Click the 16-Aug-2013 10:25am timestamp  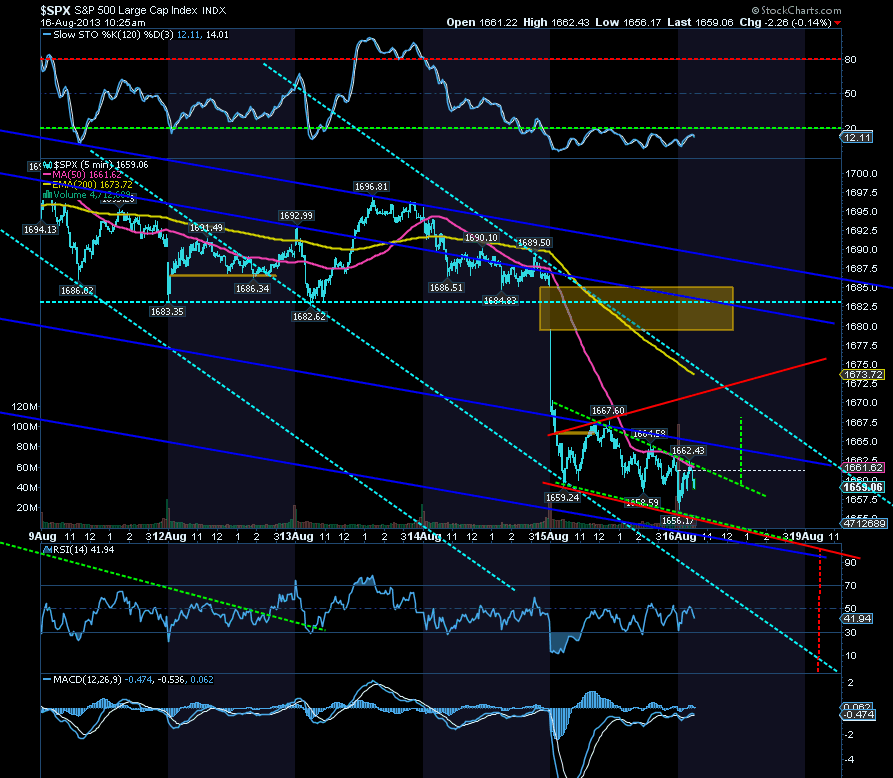pos(93,23)
